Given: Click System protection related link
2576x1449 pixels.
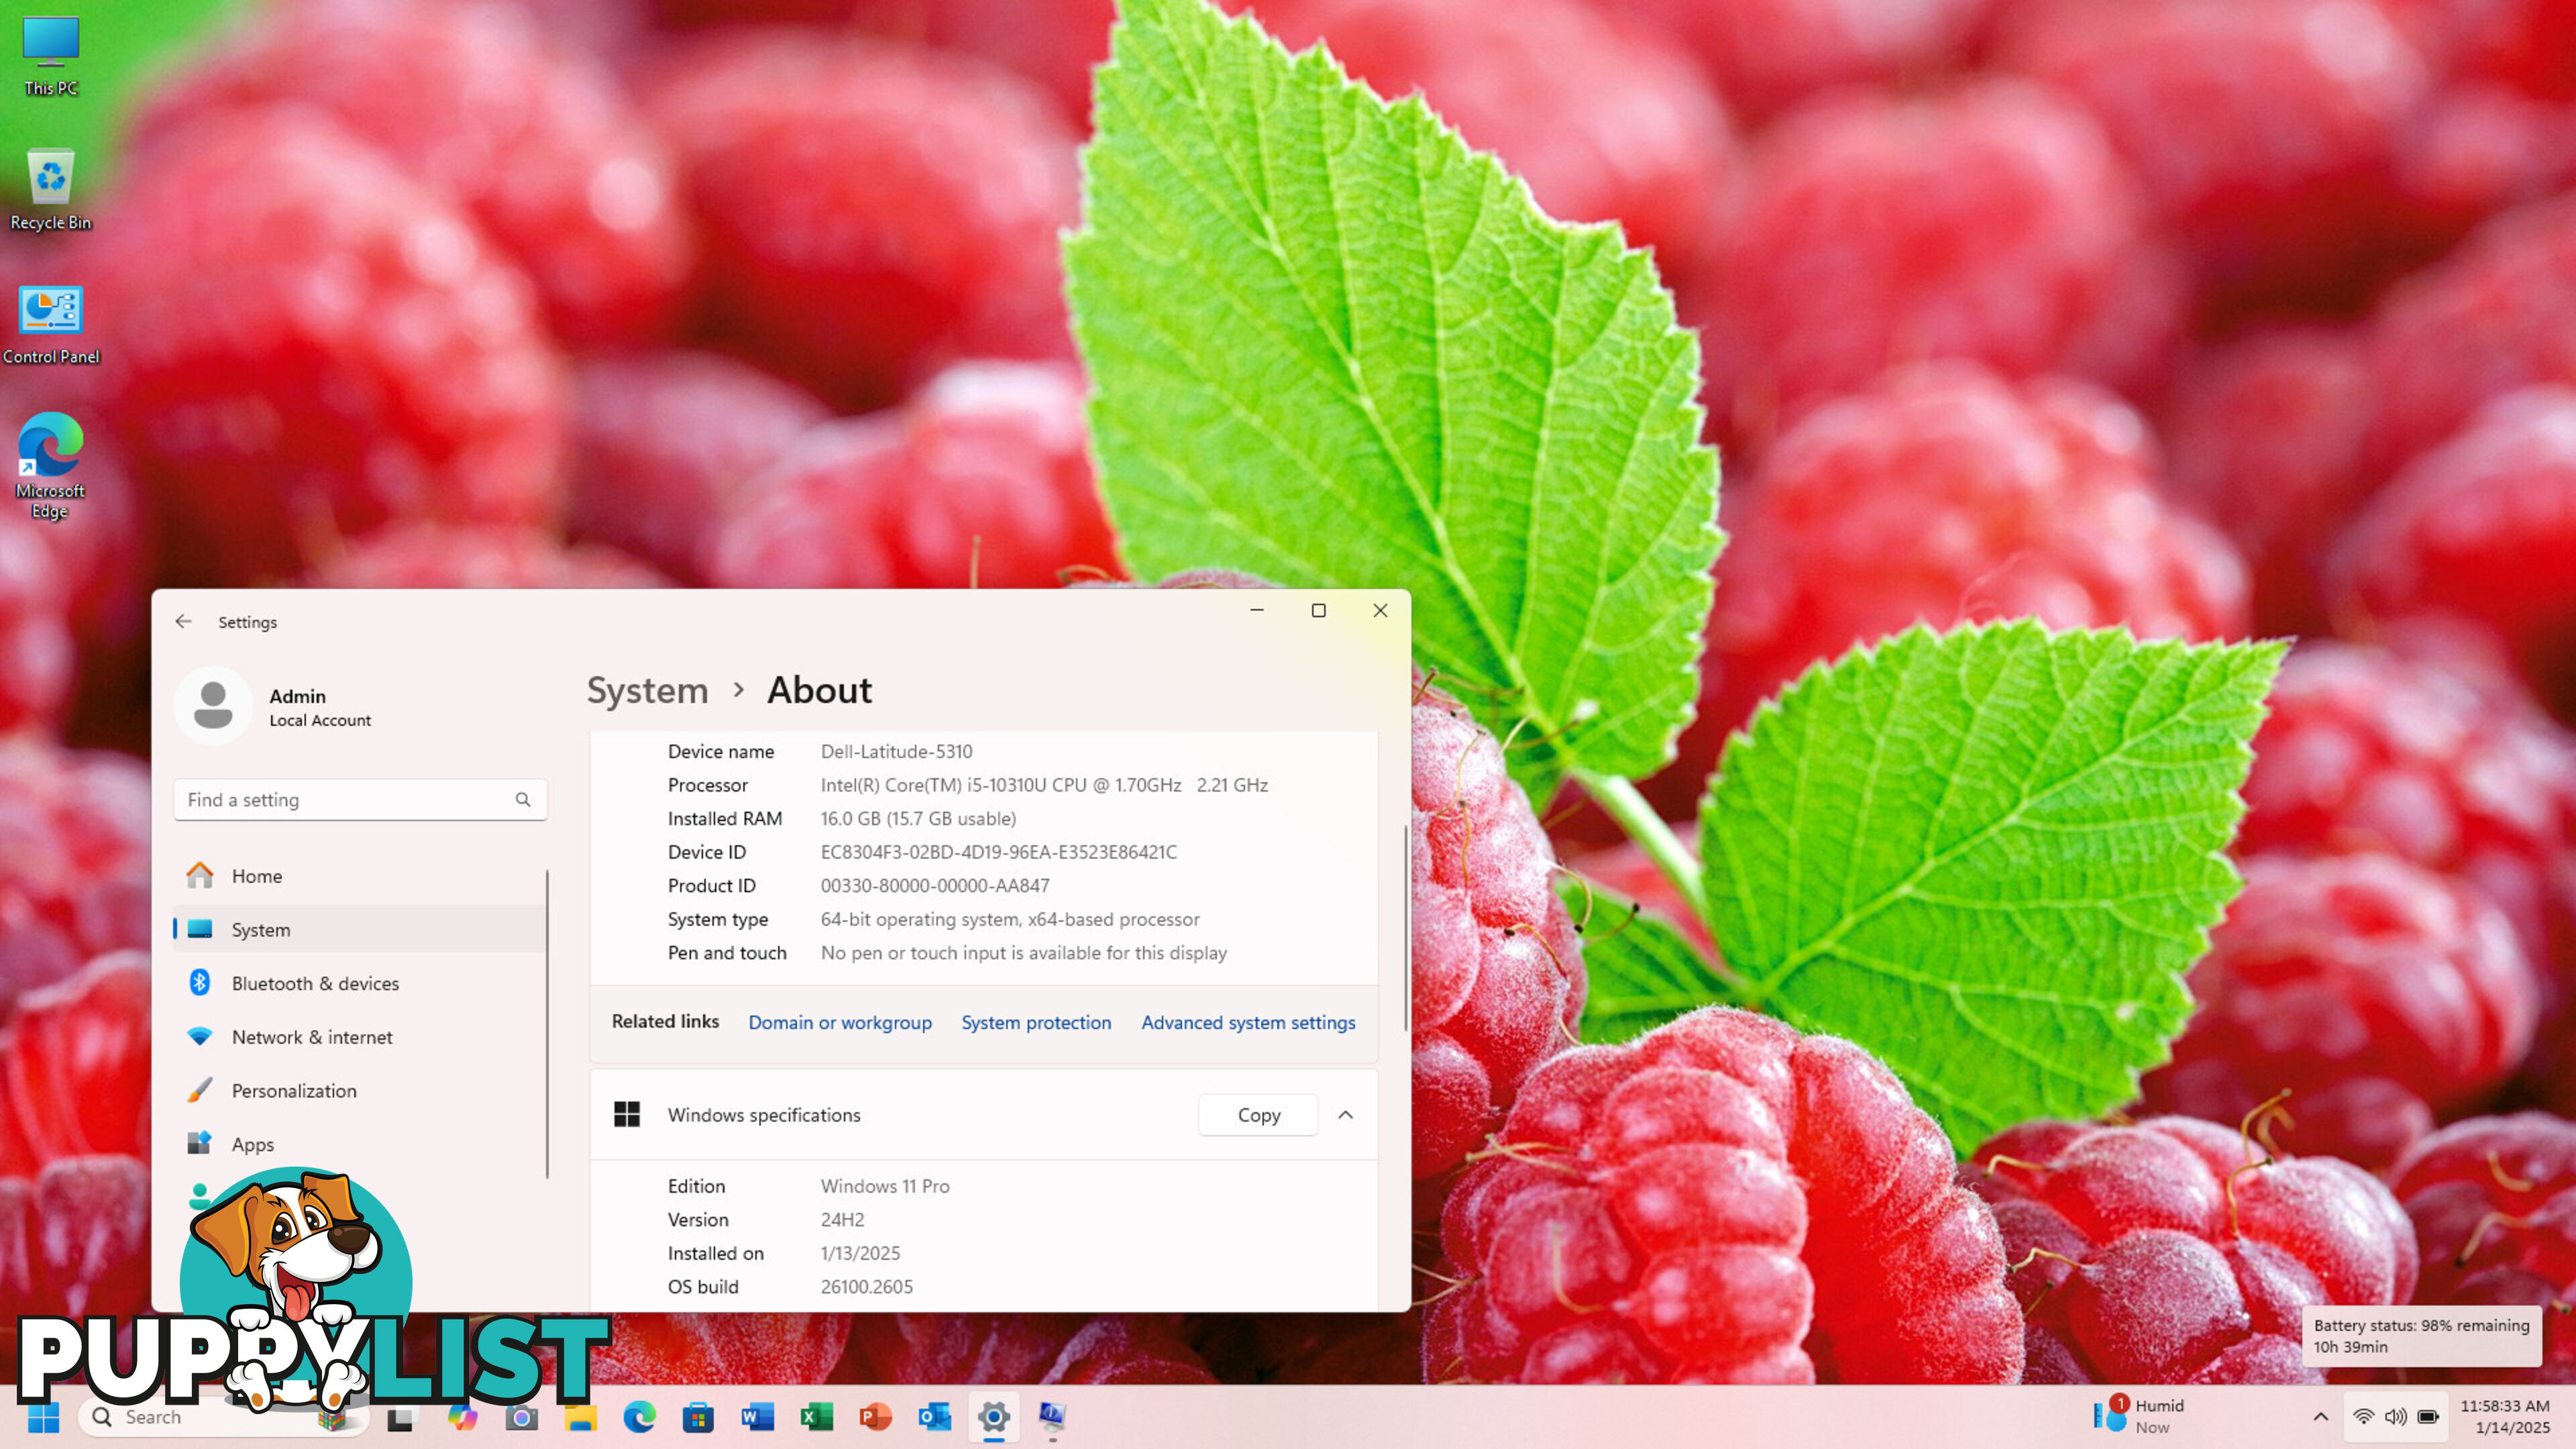Looking at the screenshot, I should (x=1035, y=1021).
